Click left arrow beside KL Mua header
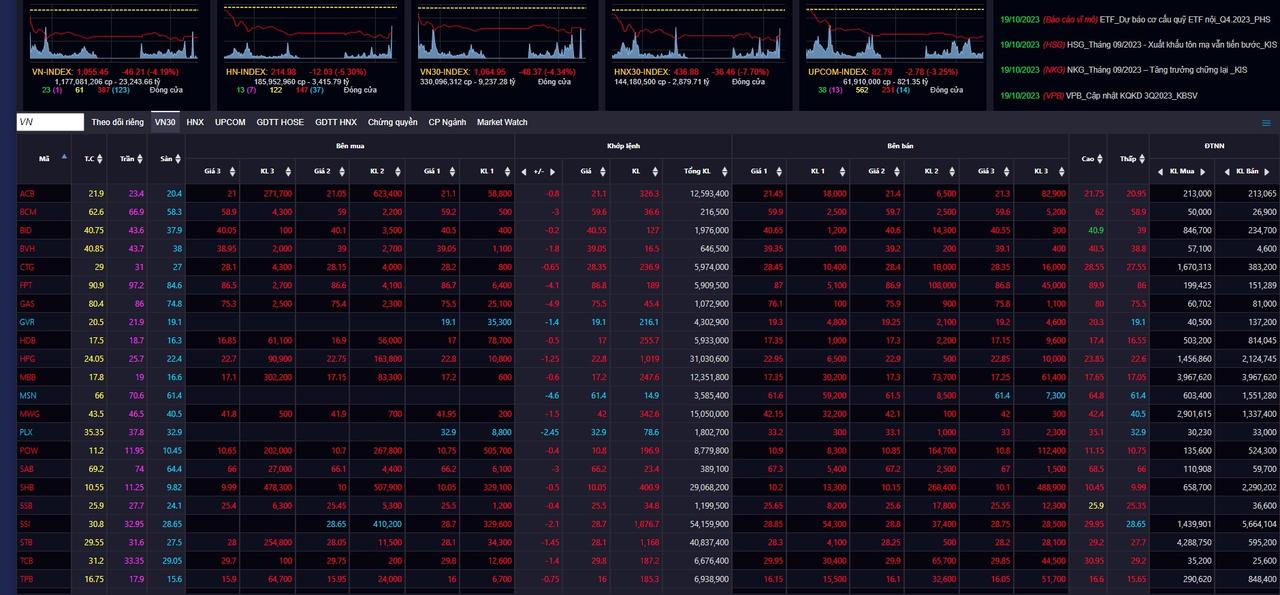Viewport: 1280px width, 595px height. coord(1160,171)
